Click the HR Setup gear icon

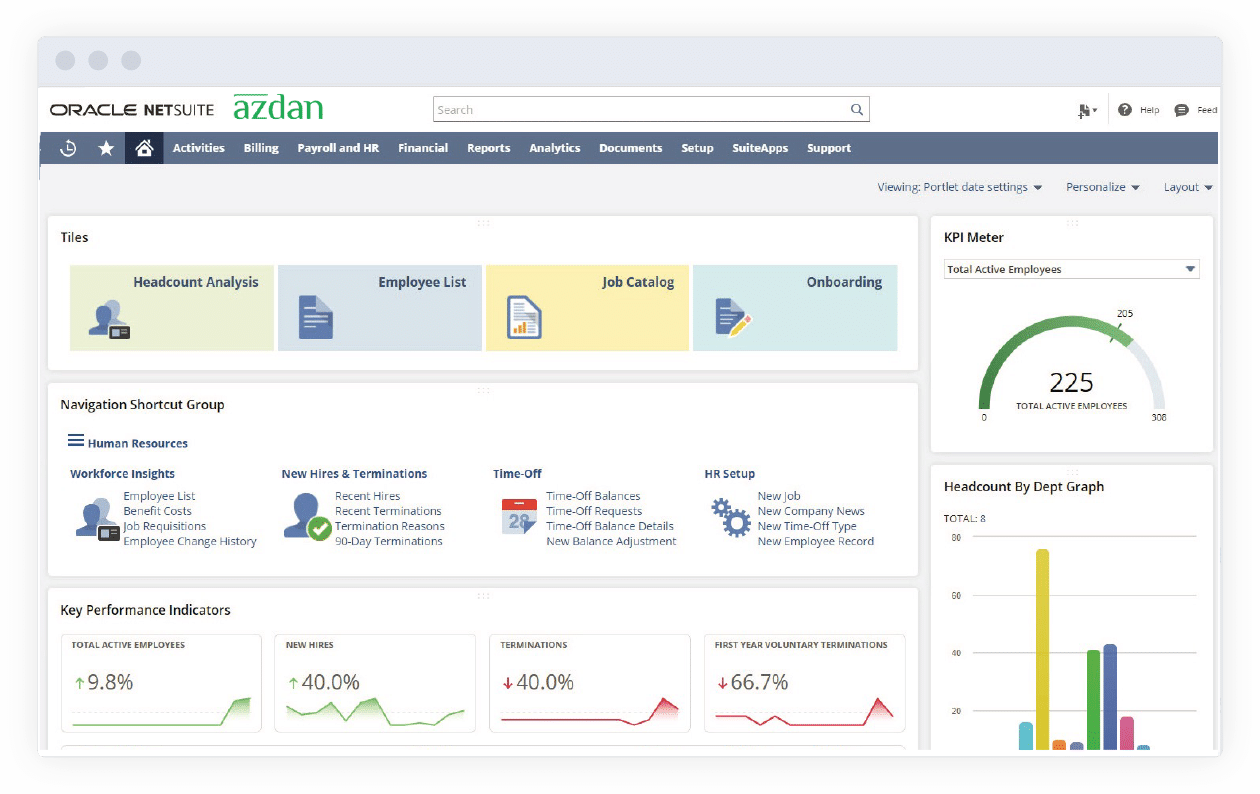coord(730,516)
